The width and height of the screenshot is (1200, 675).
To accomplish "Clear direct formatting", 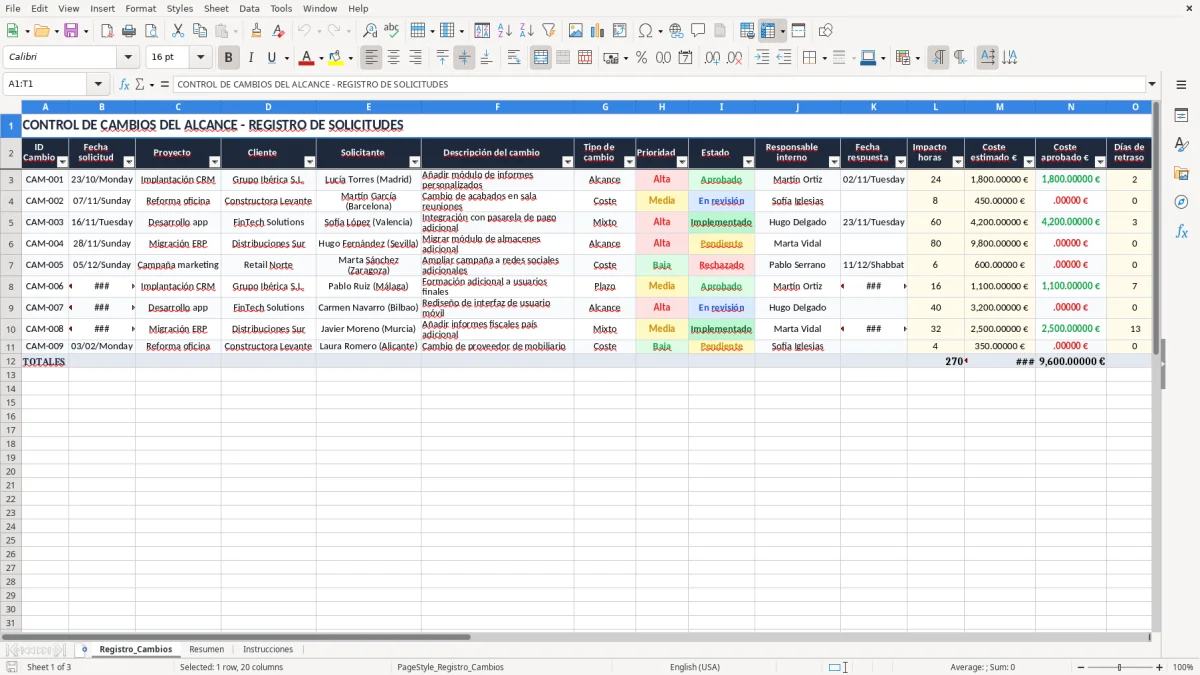I will (278, 31).
